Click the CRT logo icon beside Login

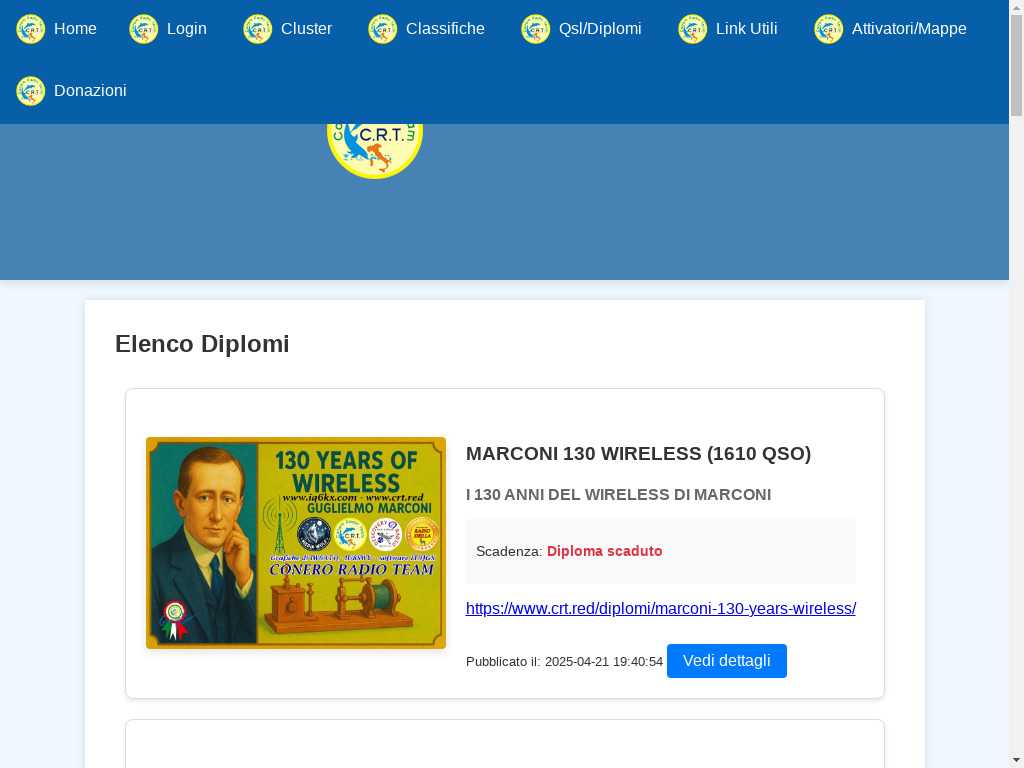(x=144, y=29)
